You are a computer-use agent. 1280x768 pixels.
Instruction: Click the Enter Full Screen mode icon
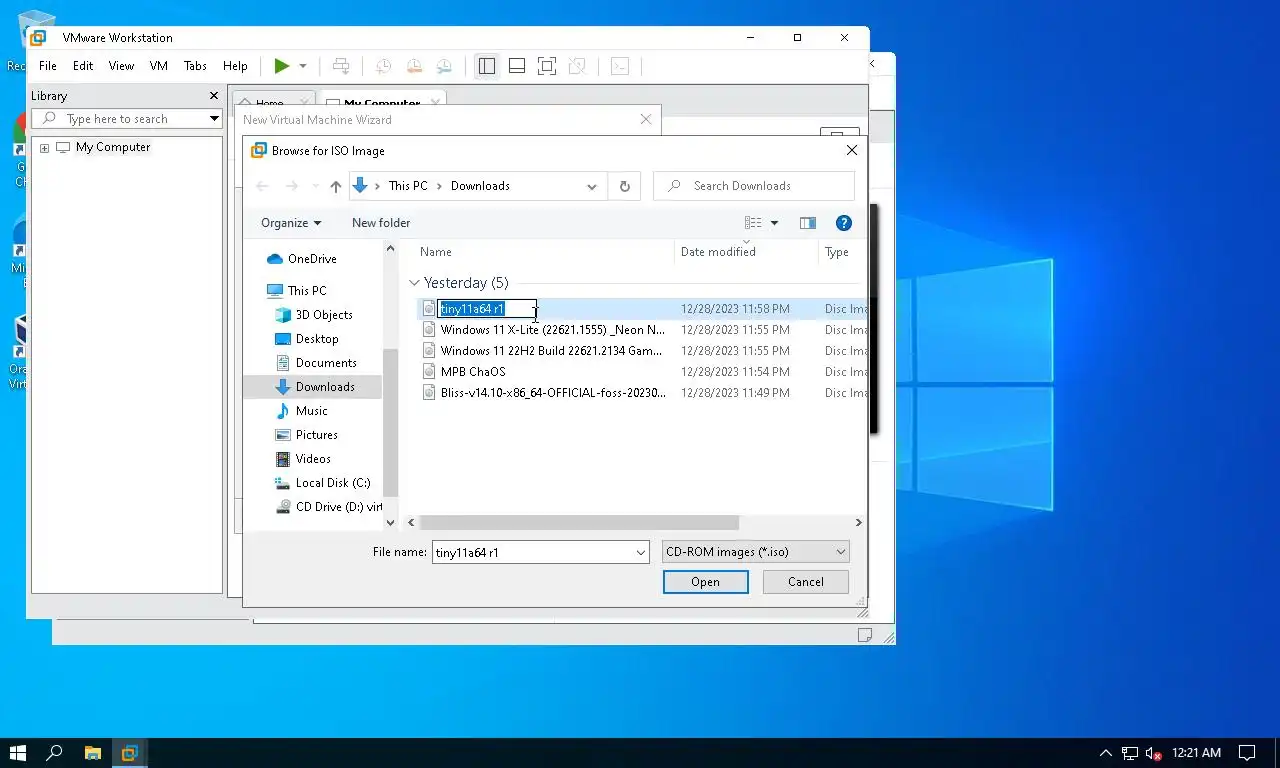tap(547, 66)
